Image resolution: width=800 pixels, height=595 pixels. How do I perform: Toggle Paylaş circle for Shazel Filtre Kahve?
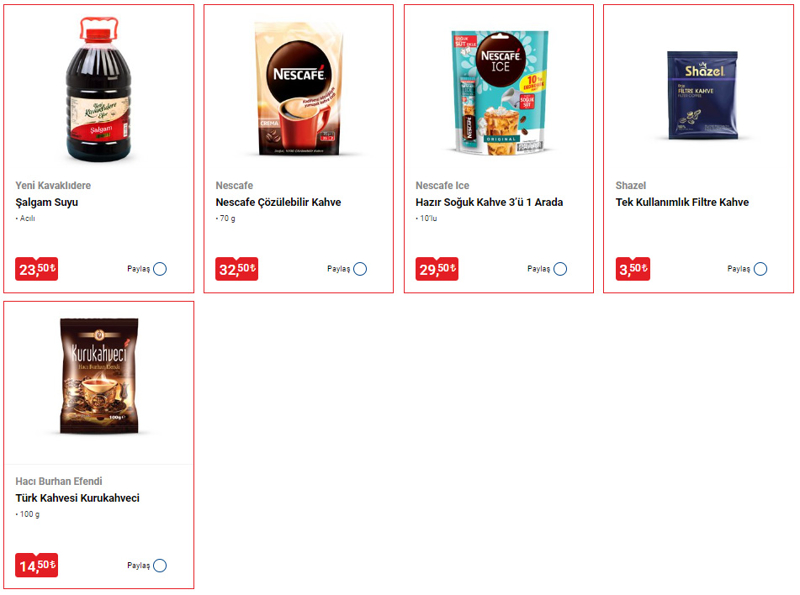760,269
